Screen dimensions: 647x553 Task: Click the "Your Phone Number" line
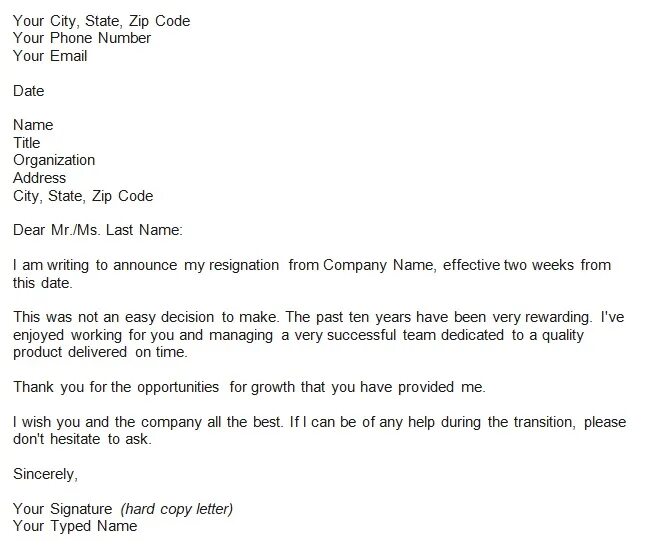coord(82,38)
